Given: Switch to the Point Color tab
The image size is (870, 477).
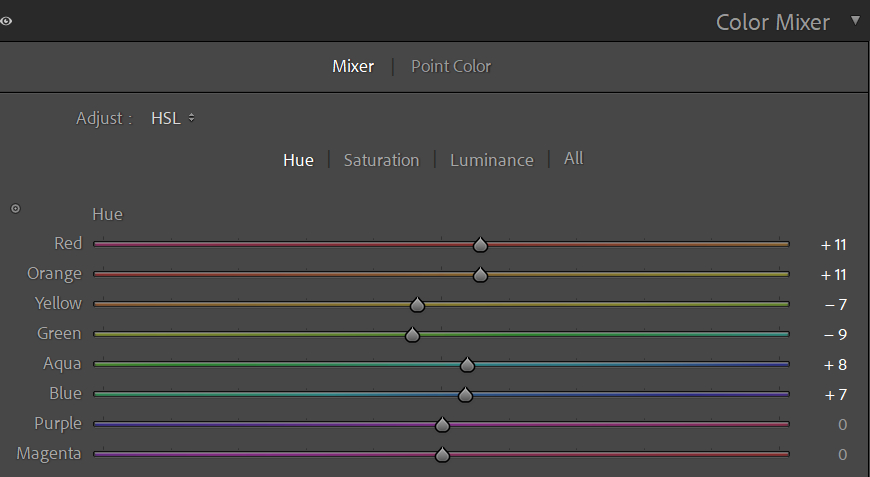Looking at the screenshot, I should tap(451, 67).
